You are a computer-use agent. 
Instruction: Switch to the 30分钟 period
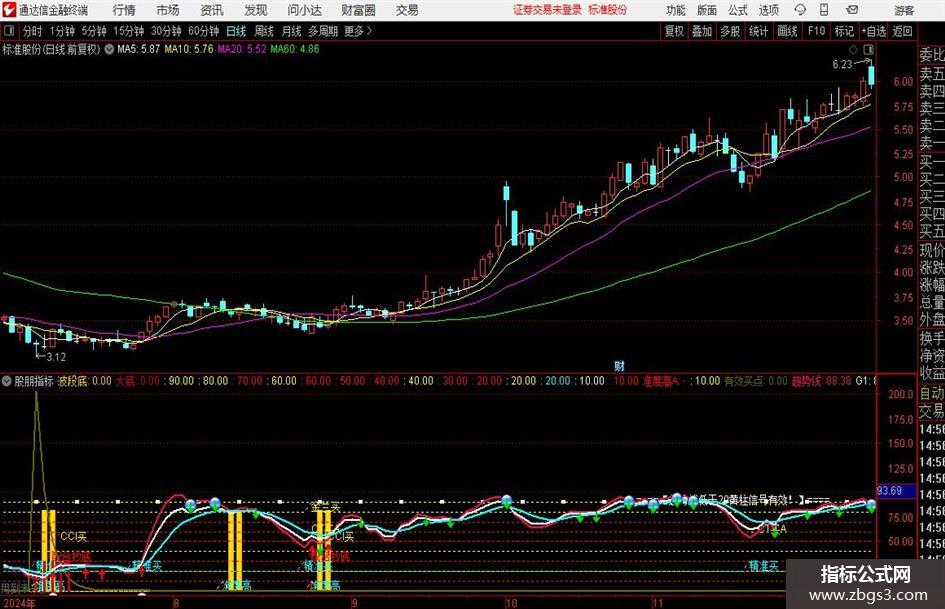[166, 31]
